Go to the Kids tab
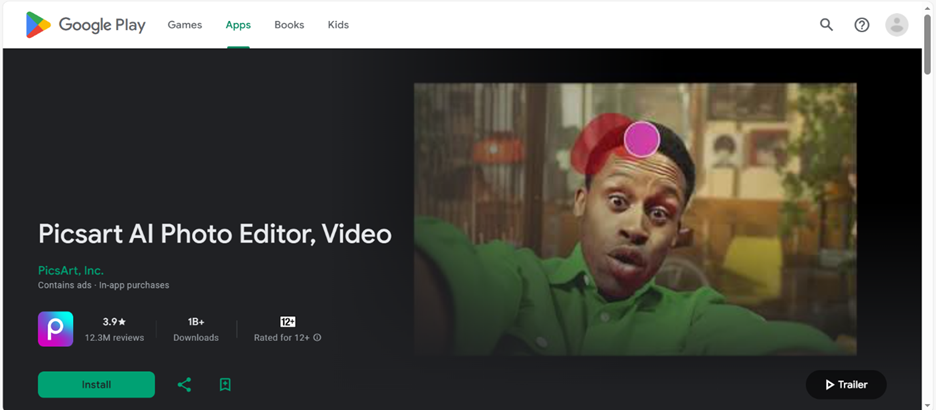The image size is (936, 410). pos(338,25)
